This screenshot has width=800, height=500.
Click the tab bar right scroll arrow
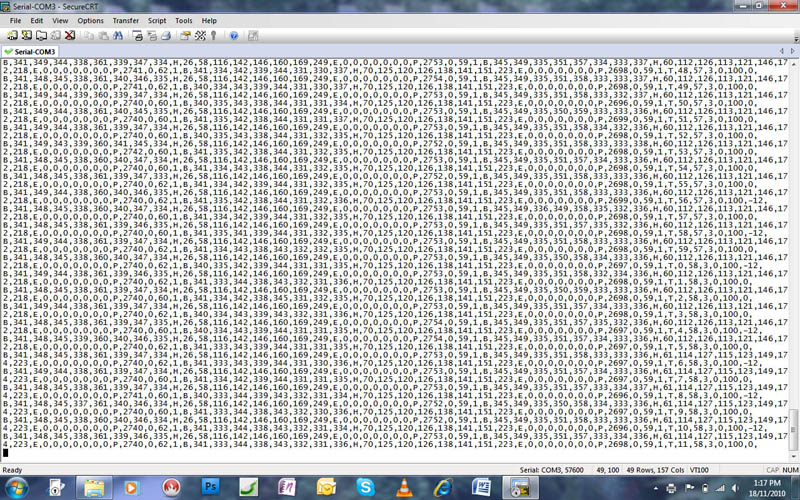(x=792, y=51)
